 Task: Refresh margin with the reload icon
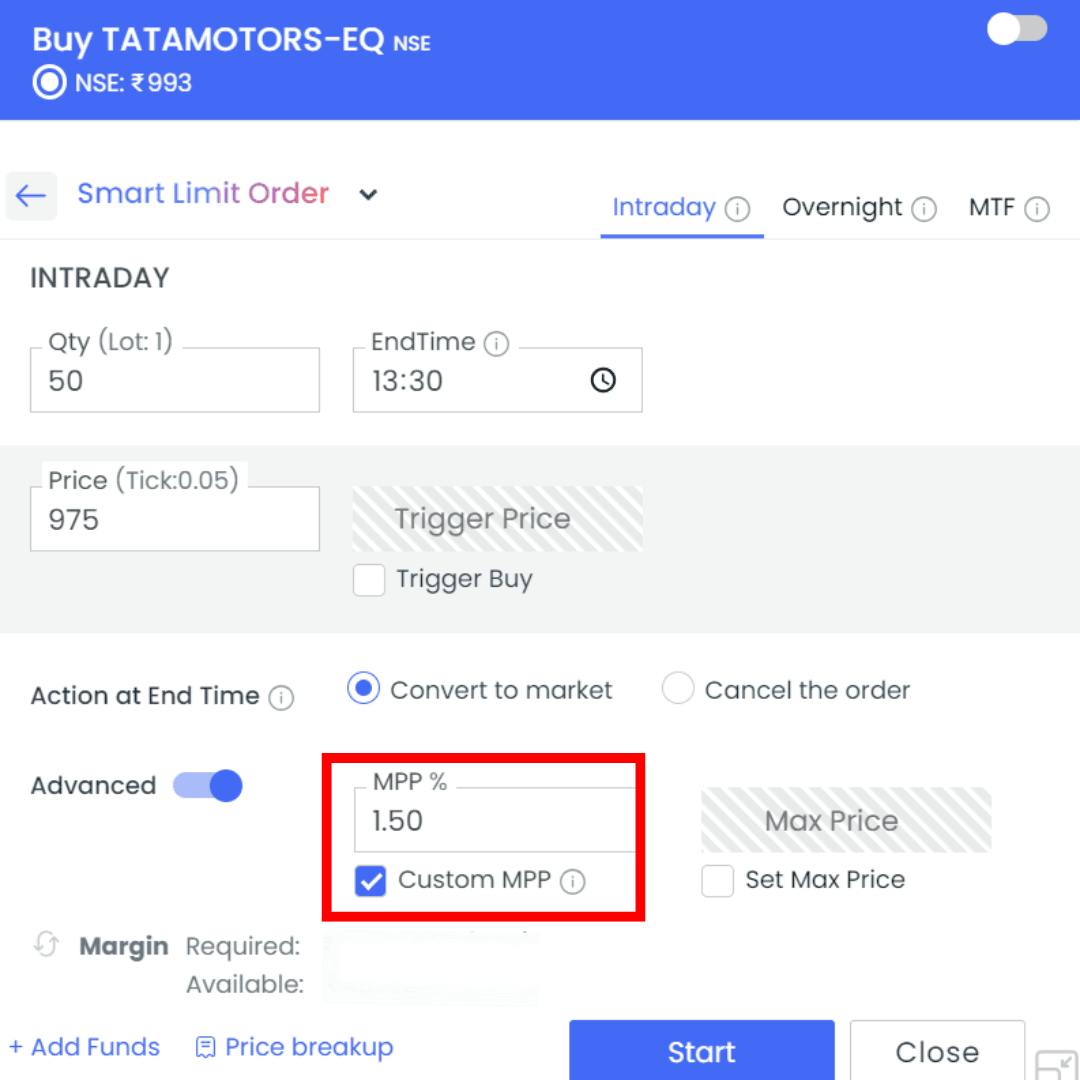pyautogui.click(x=46, y=945)
